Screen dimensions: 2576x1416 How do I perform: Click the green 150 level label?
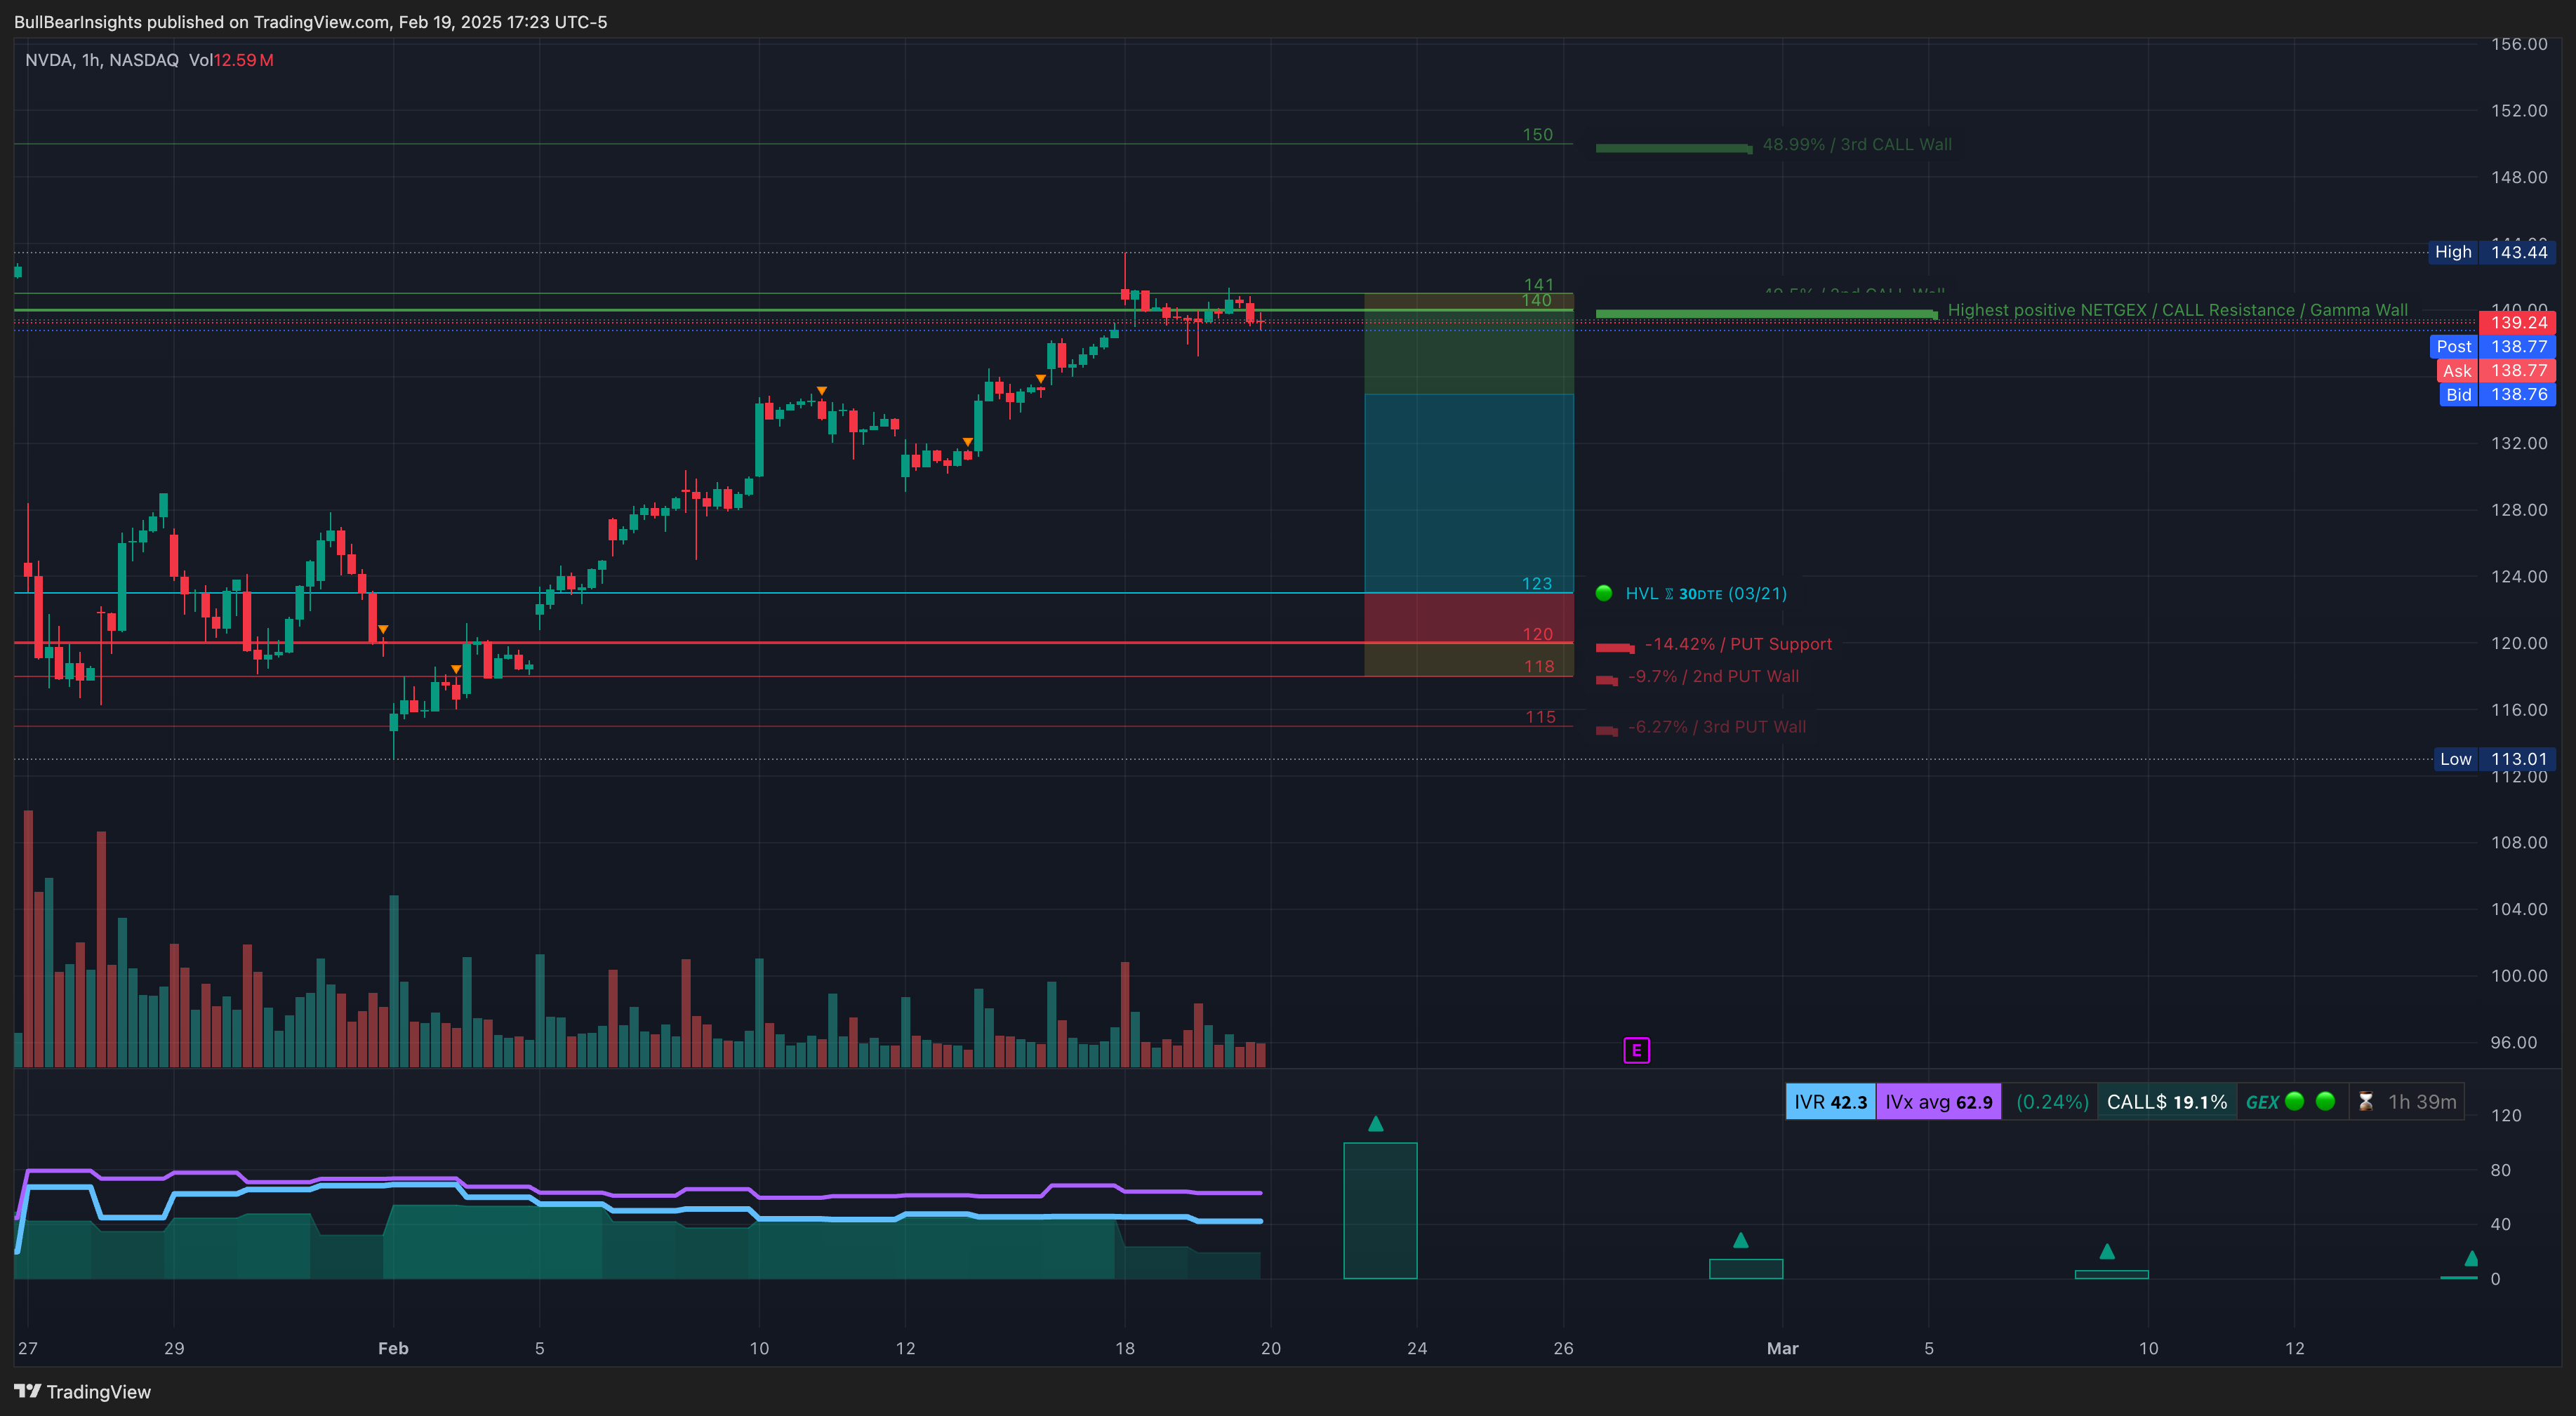(x=1538, y=134)
